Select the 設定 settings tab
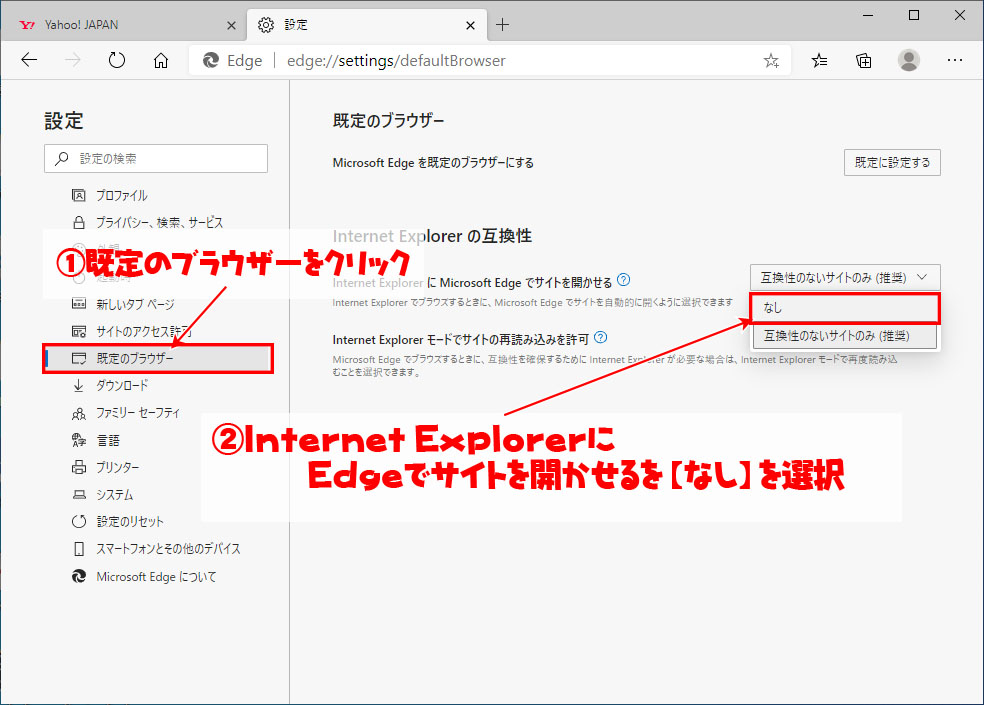Screen dimensions: 984x705 pos(367,25)
